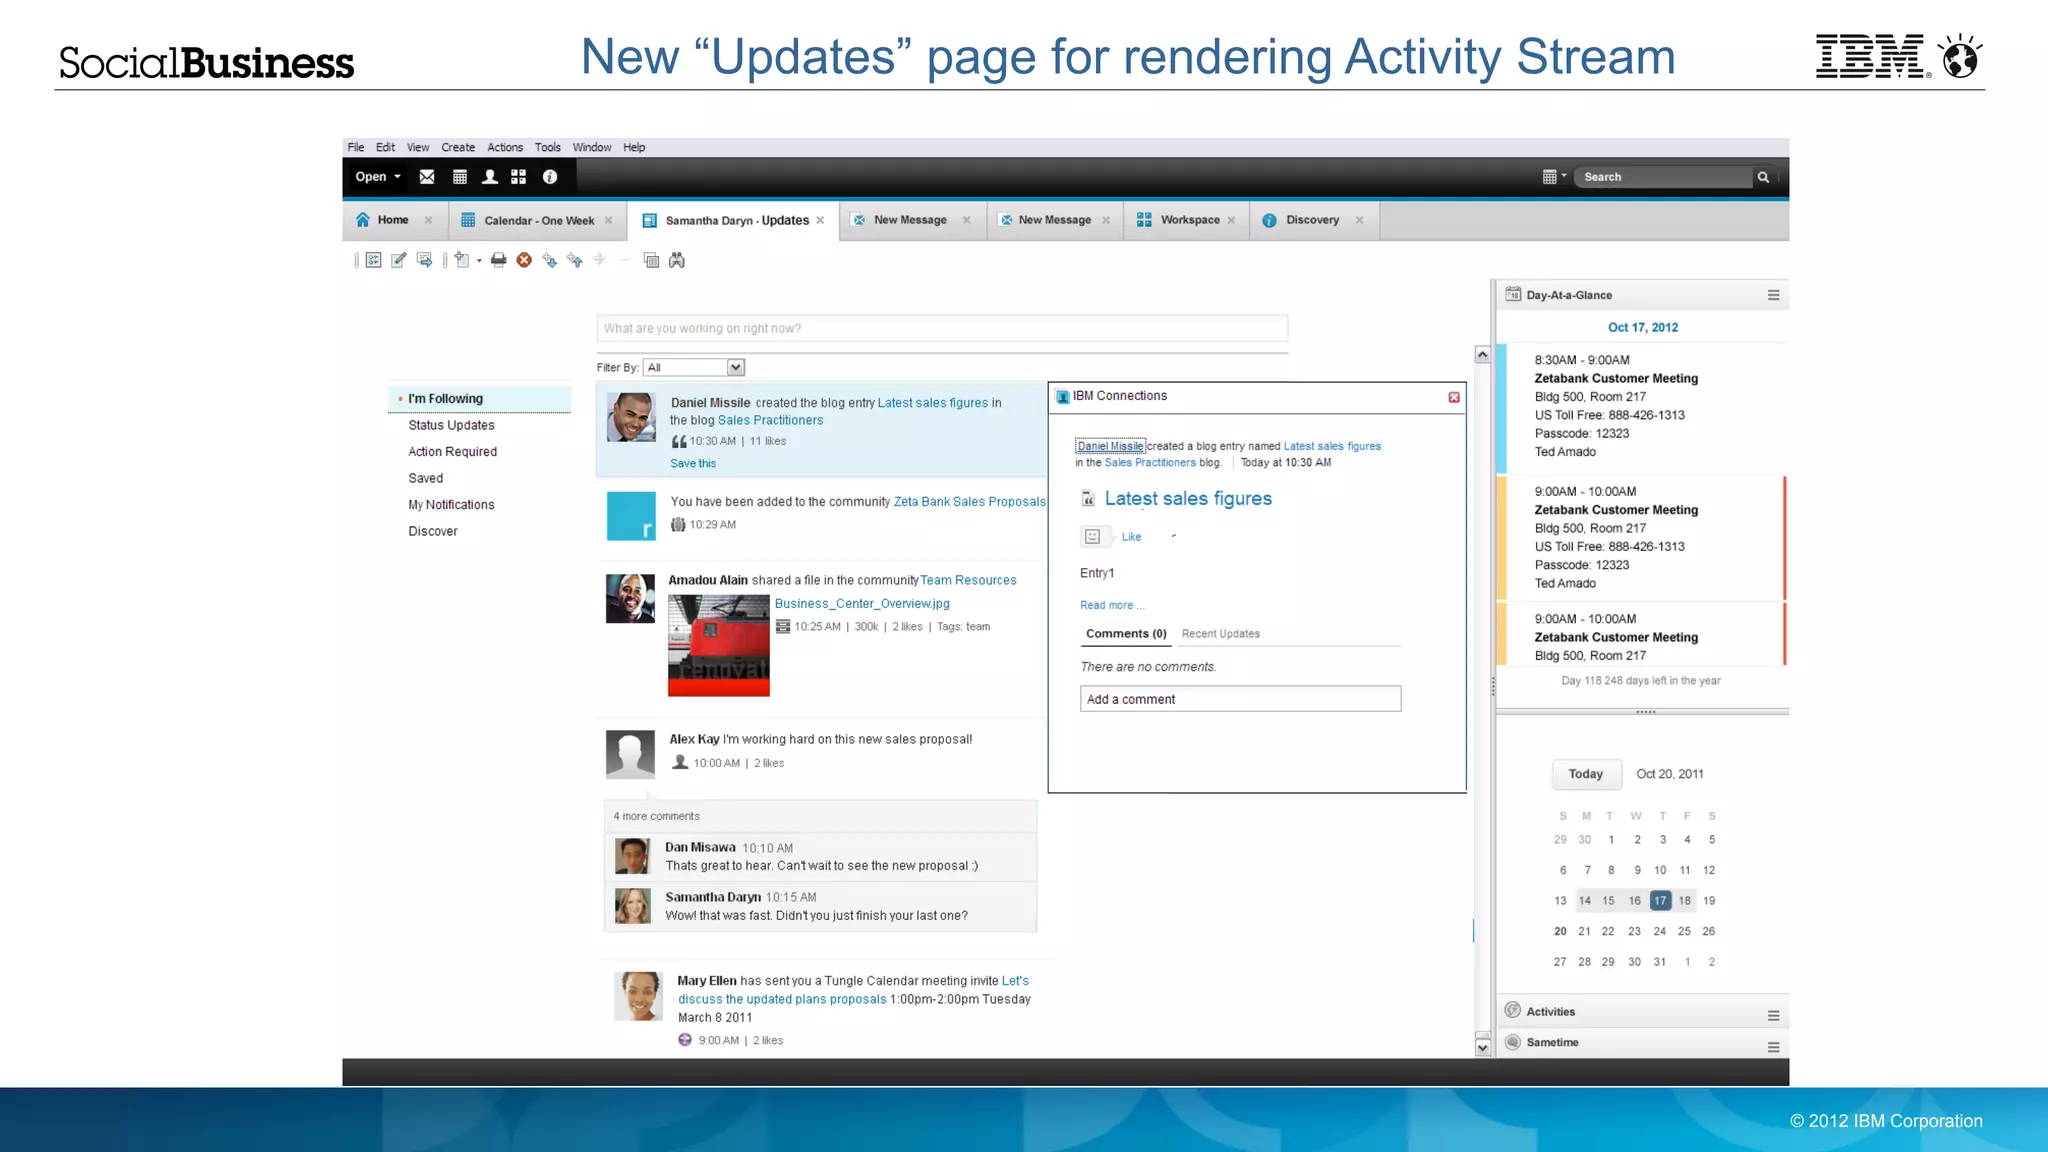Viewport: 2048px width, 1152px height.
Task: Open the Activities panel menu
Action: tap(1773, 1015)
